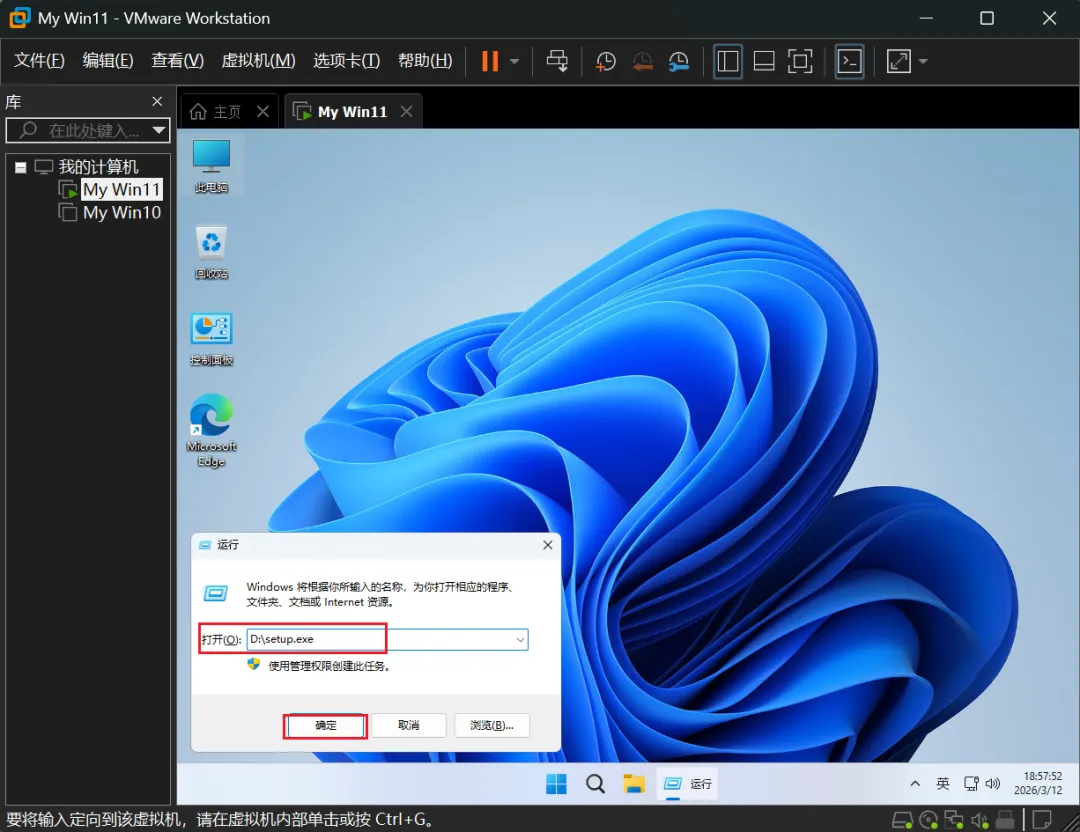
Task: Open the stretch display dropdown arrow
Action: 923,61
